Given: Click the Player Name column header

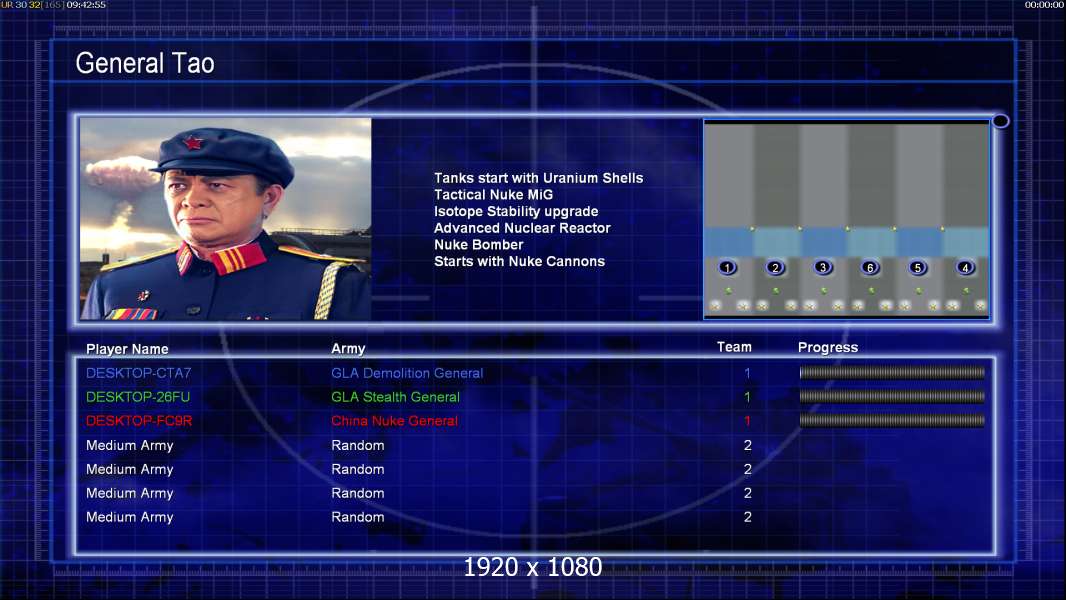Looking at the screenshot, I should (127, 349).
